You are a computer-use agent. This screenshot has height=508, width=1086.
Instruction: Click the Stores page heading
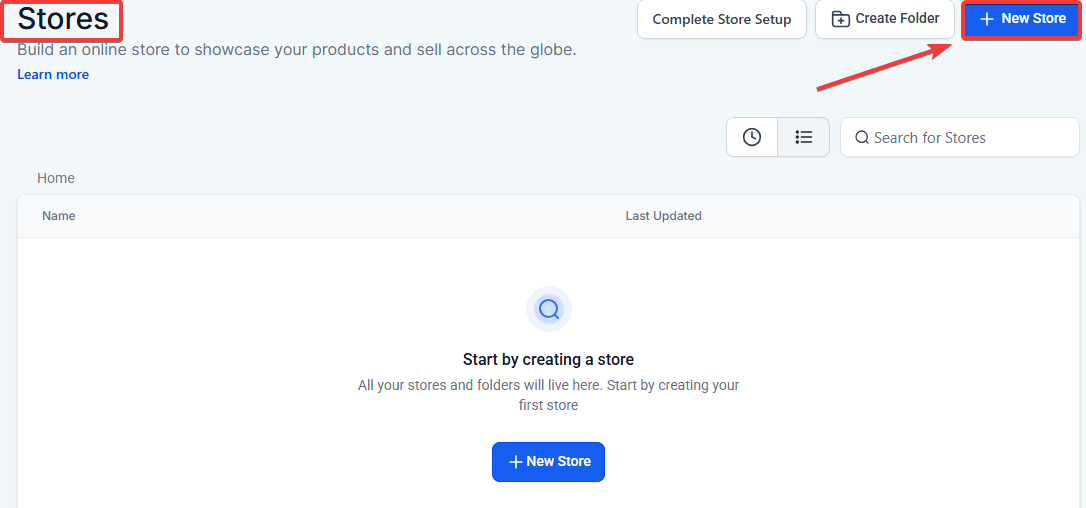pos(63,19)
